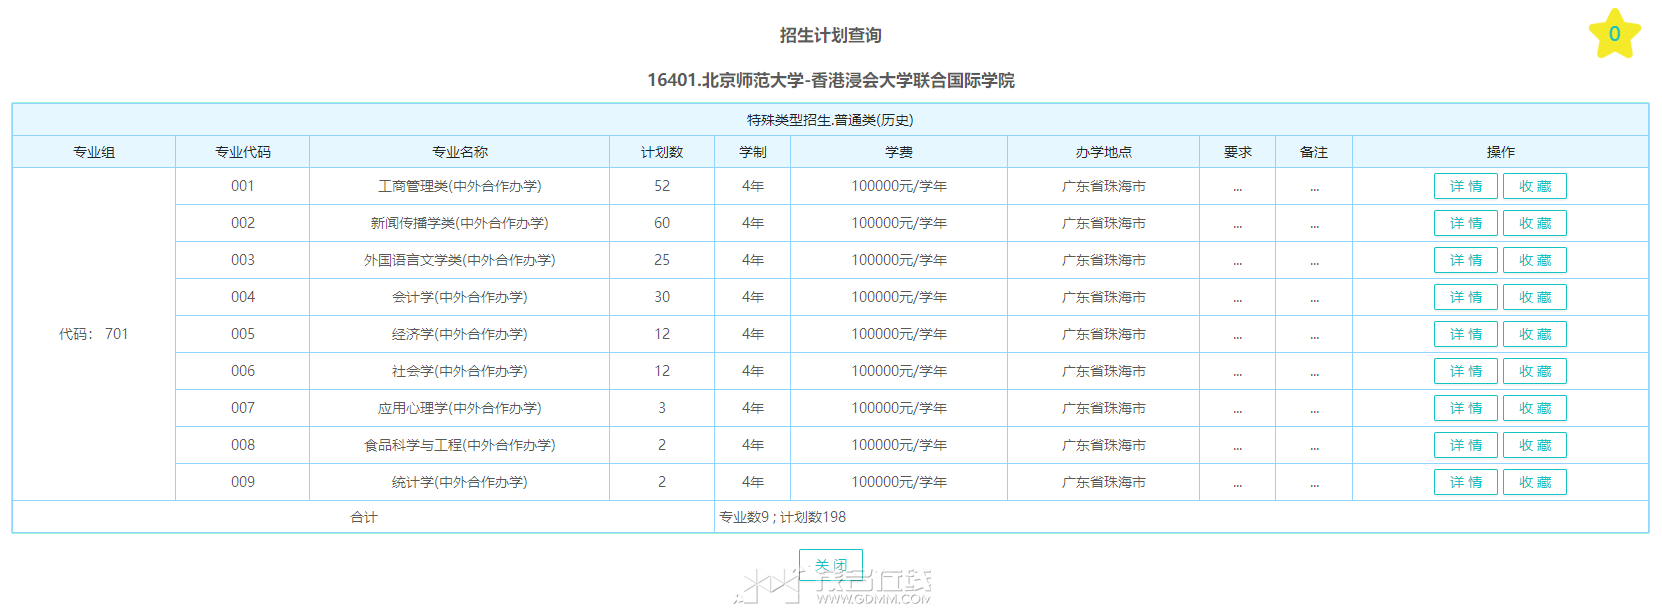Viewport: 1662px width, 609px height.
Task: Select the 工商管理类(中外合作办学) major name
Action: pos(460,186)
